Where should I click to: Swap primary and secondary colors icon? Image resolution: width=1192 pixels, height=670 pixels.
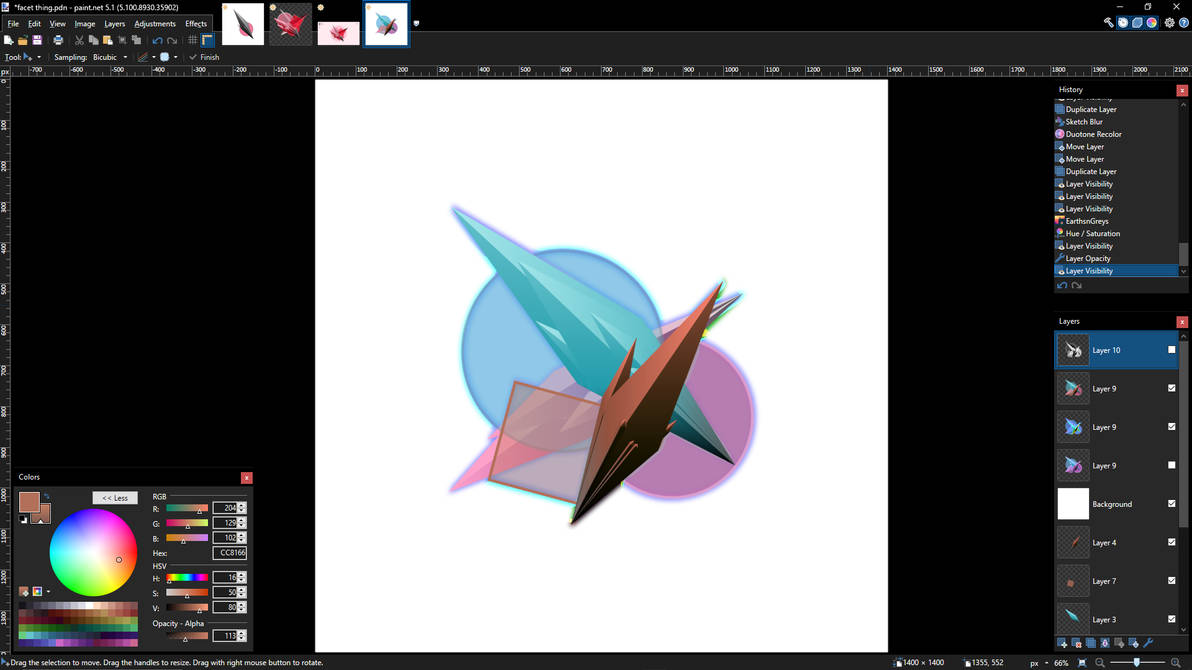point(46,496)
